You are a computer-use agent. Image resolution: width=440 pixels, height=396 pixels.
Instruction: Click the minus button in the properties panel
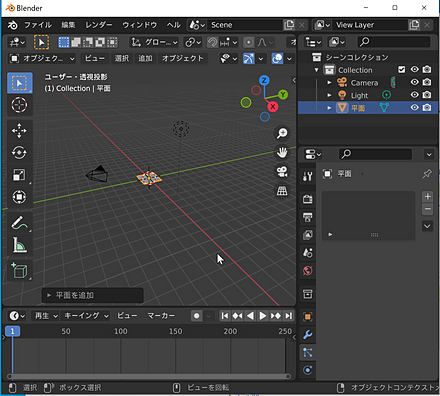[427, 209]
